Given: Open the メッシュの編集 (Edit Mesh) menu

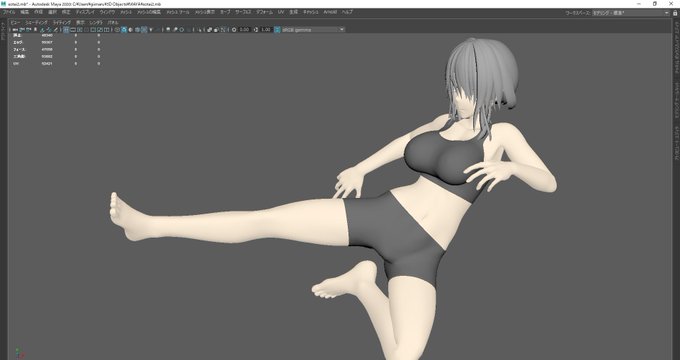Looking at the screenshot, I should (x=149, y=12).
